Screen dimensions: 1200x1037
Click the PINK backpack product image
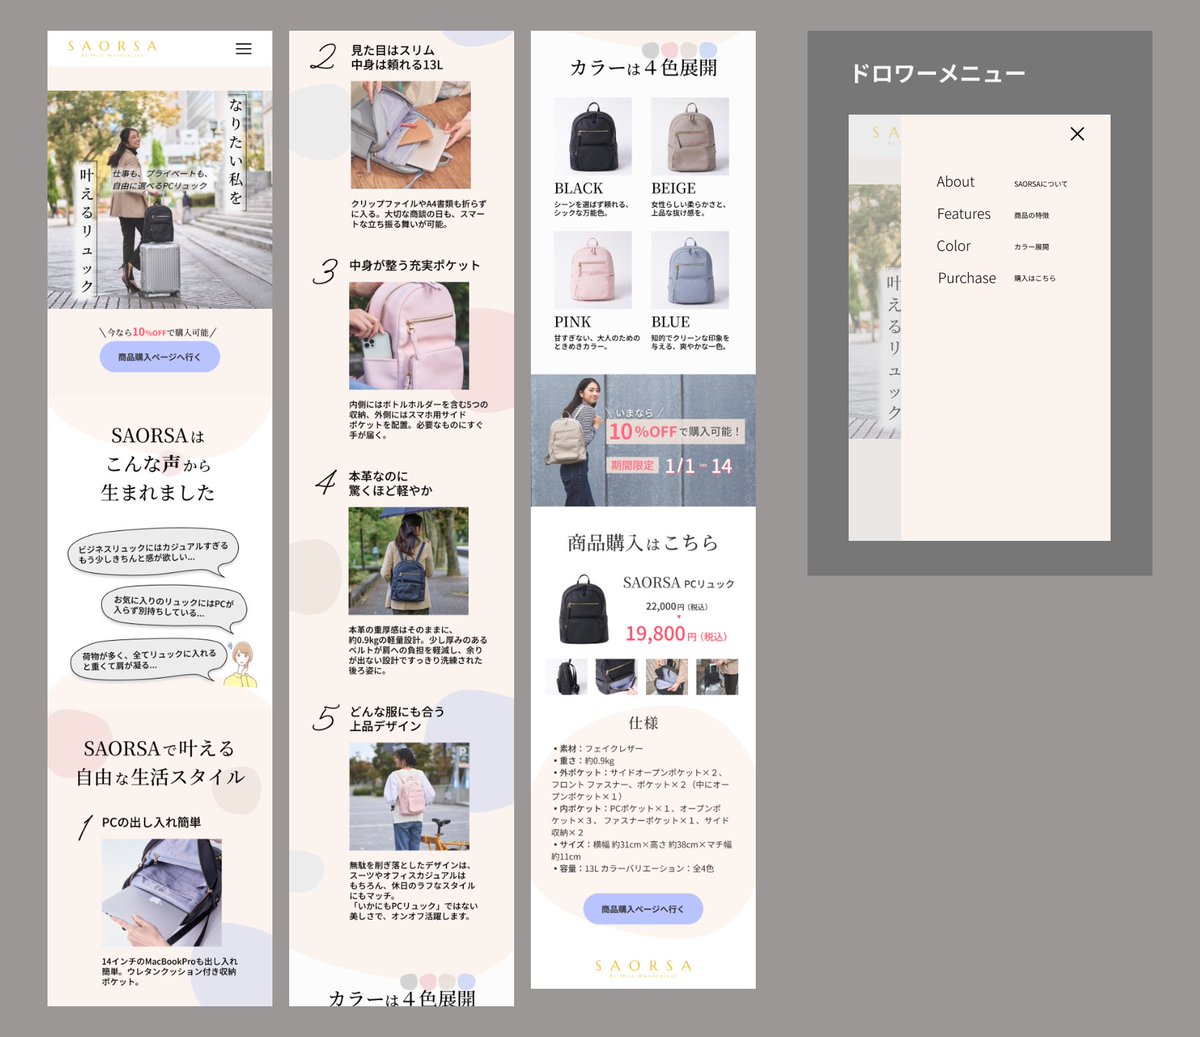(x=592, y=270)
